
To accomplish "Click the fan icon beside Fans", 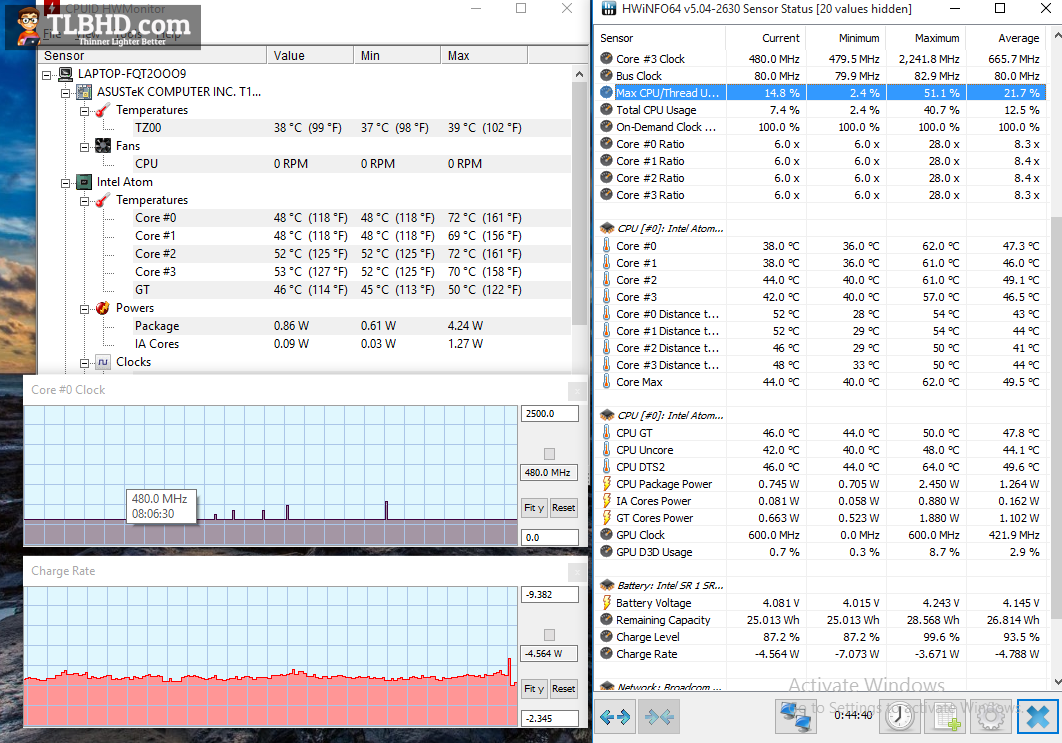I will point(103,146).
